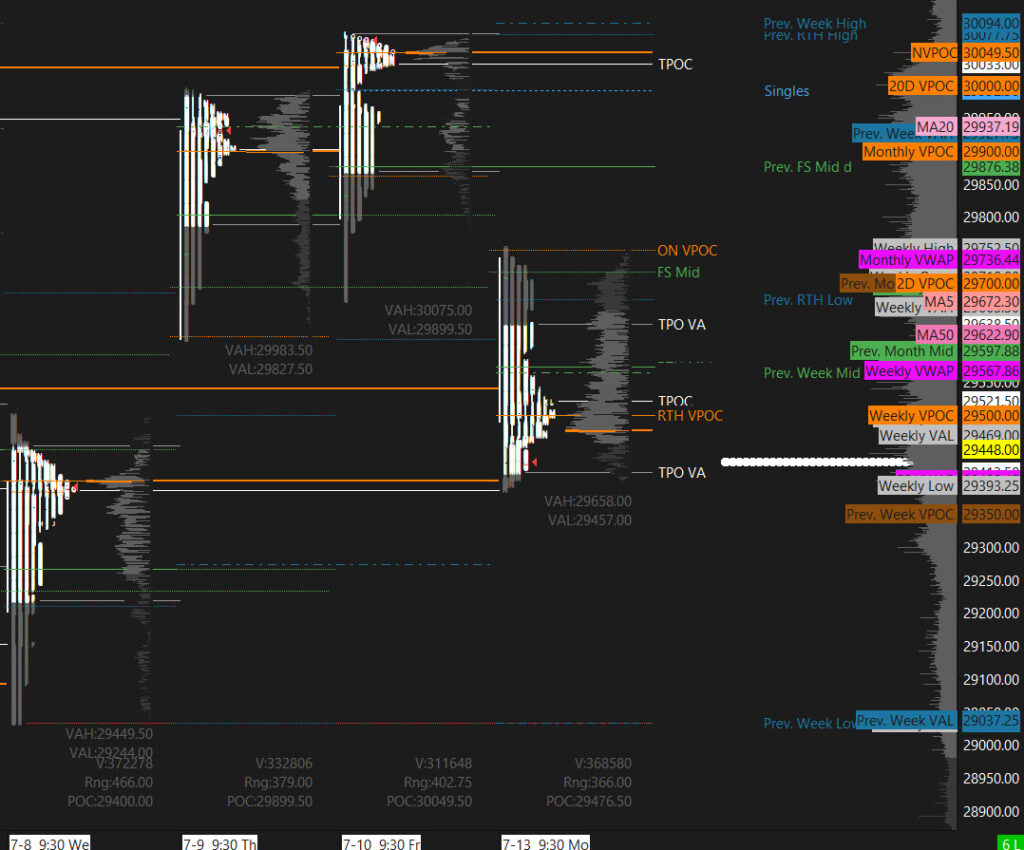
Task: Select the 7-10 9:30 Fr session marker
Action: click(381, 843)
